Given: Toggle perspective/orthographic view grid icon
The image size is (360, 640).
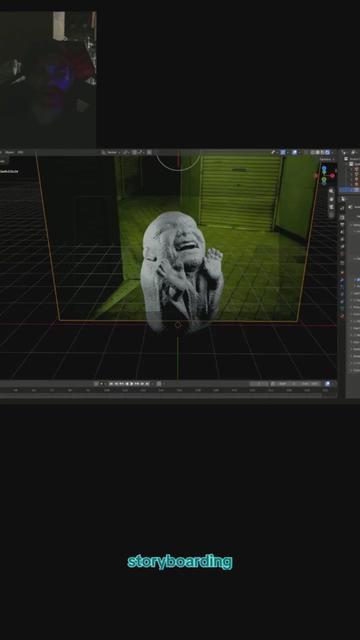Looking at the screenshot, I should click(331, 215).
